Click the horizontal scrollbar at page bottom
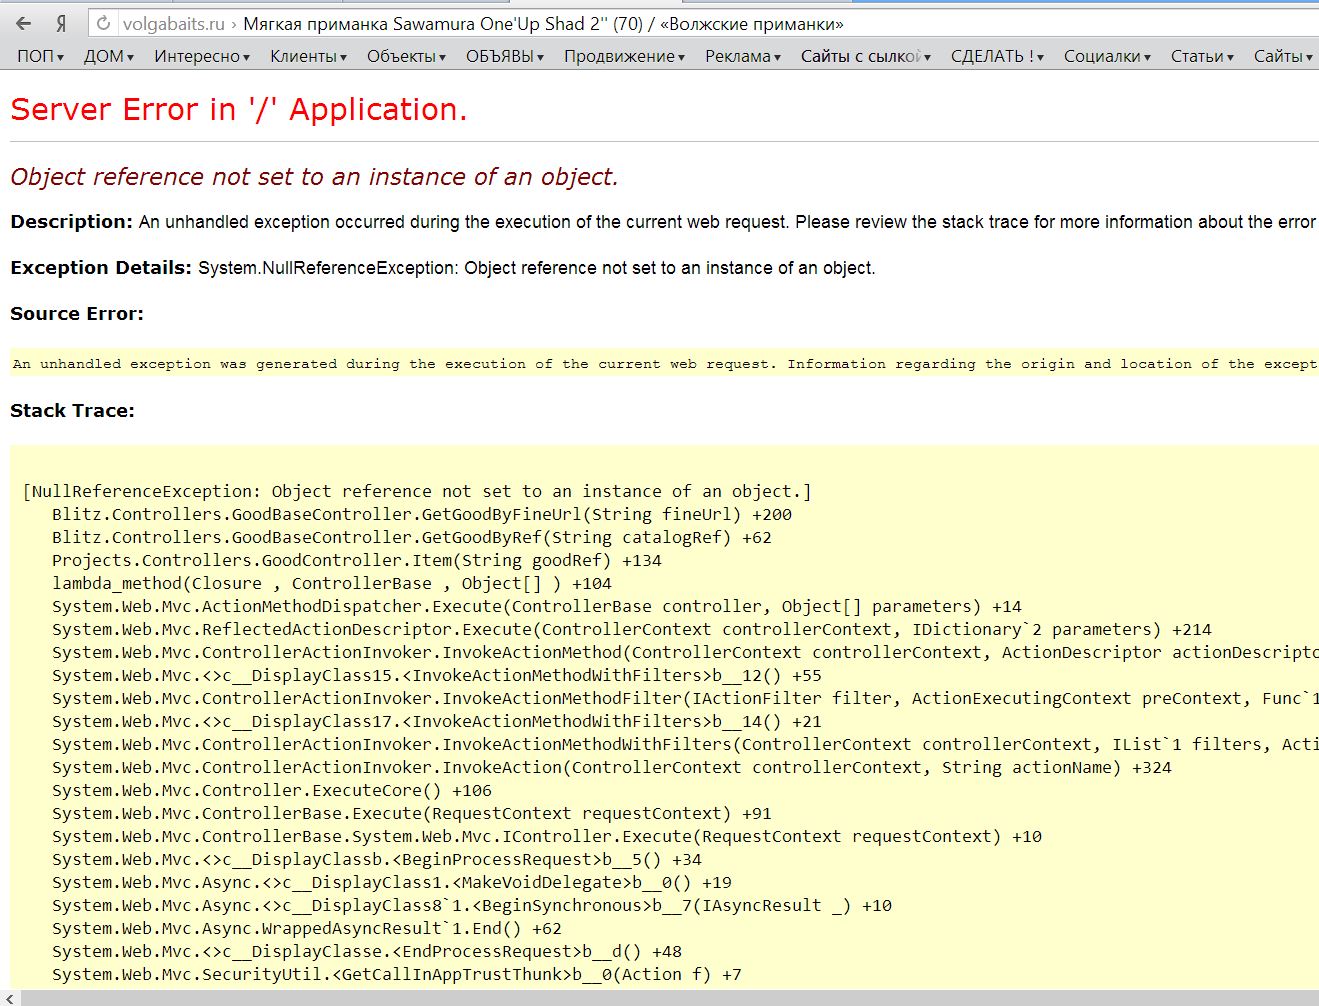This screenshot has width=1319, height=1006. point(660,998)
